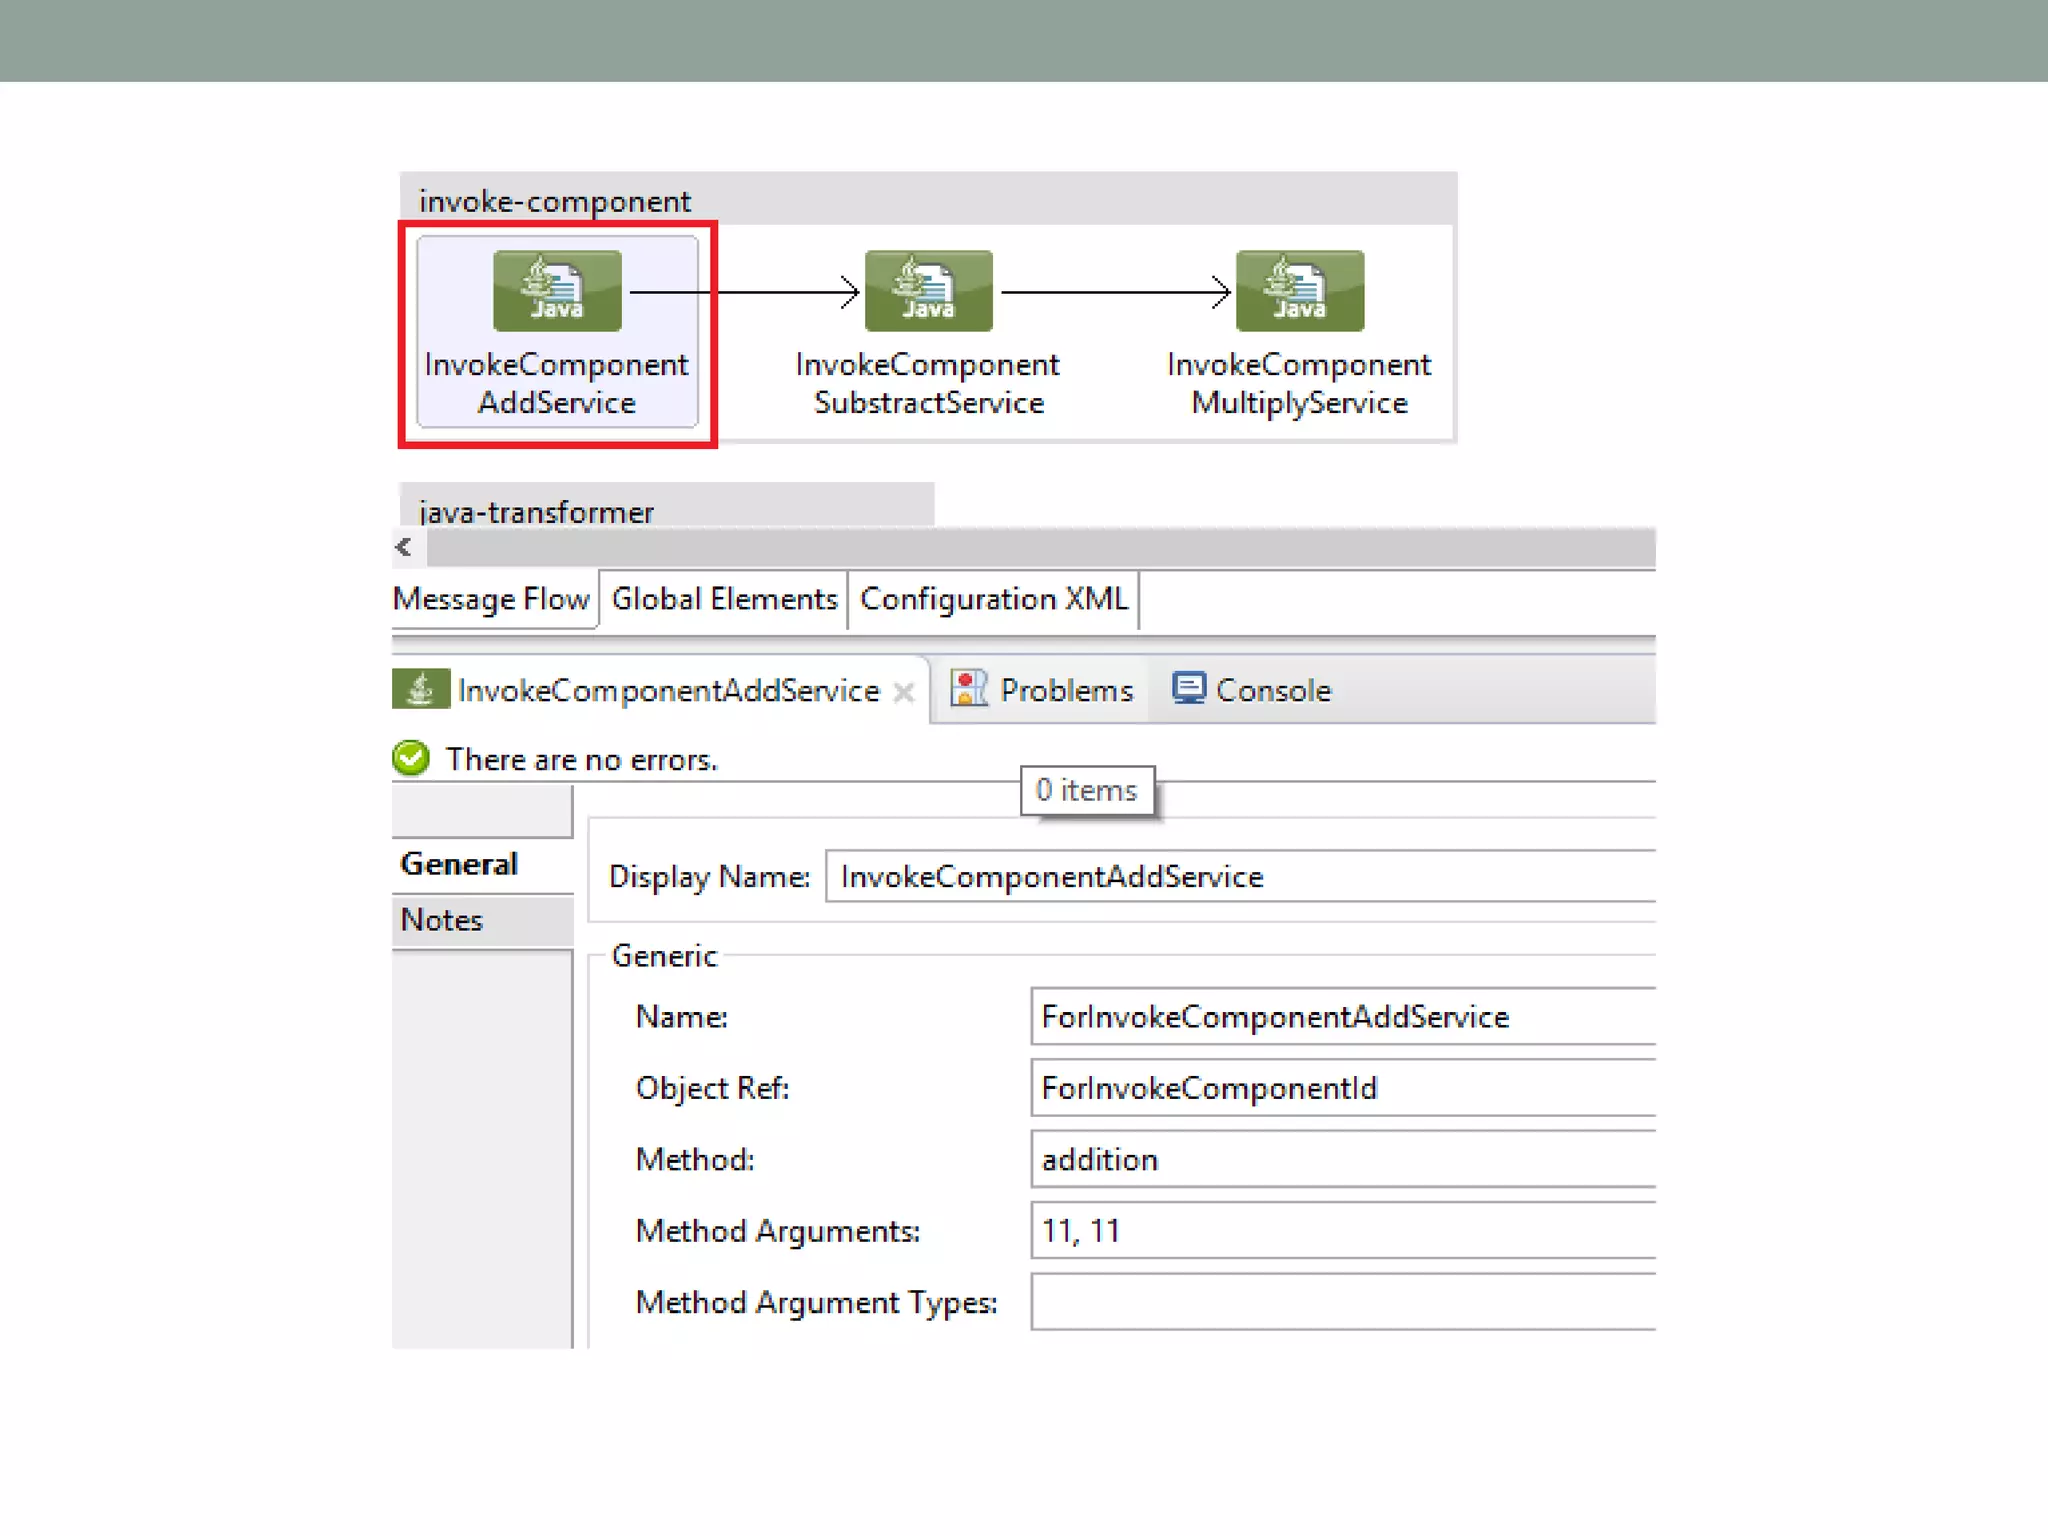This screenshot has height=1536, width=2048.
Task: Open the Global Elements tab
Action: pyautogui.click(x=724, y=599)
